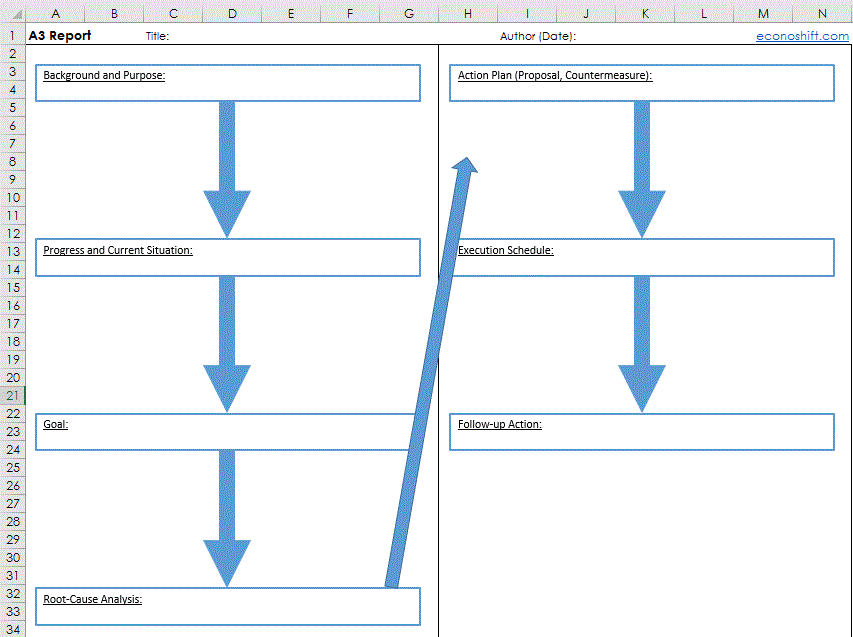The height and width of the screenshot is (637, 853).
Task: Select column I header
Action: pyautogui.click(x=527, y=14)
